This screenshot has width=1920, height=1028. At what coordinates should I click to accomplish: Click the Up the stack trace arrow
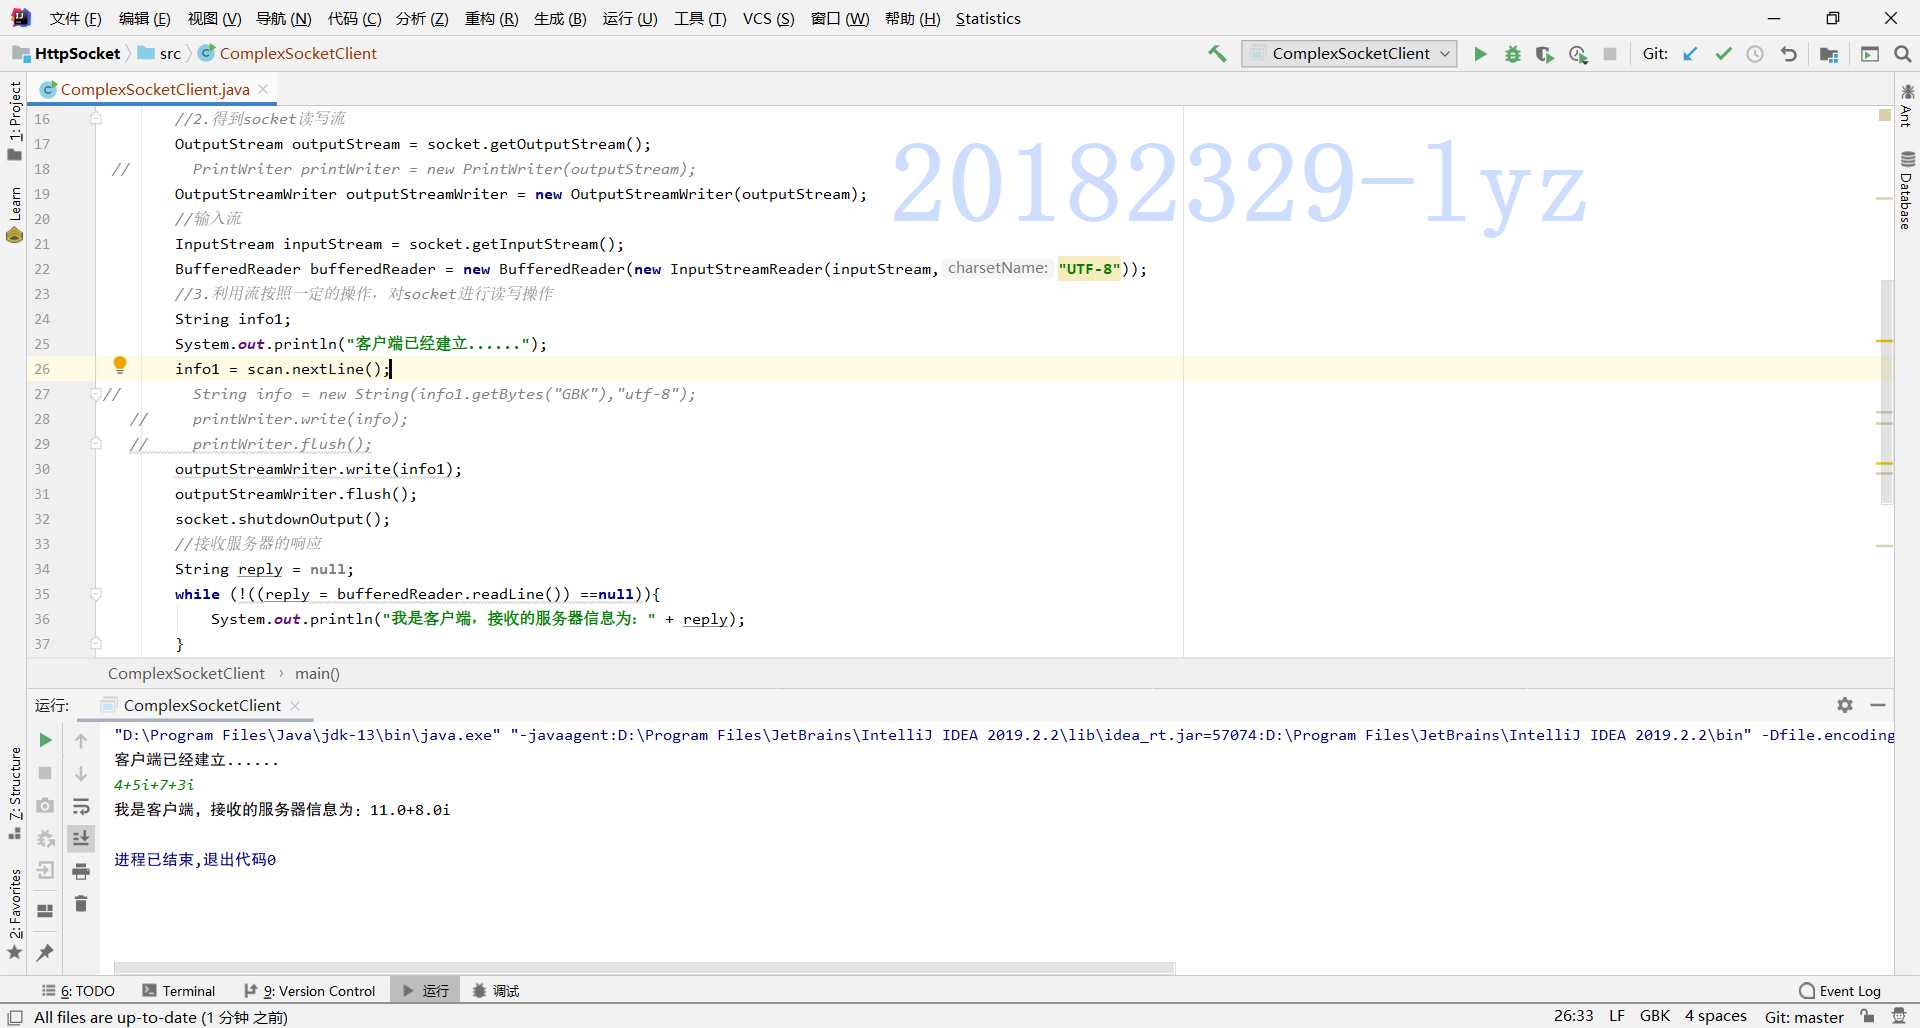(81, 741)
